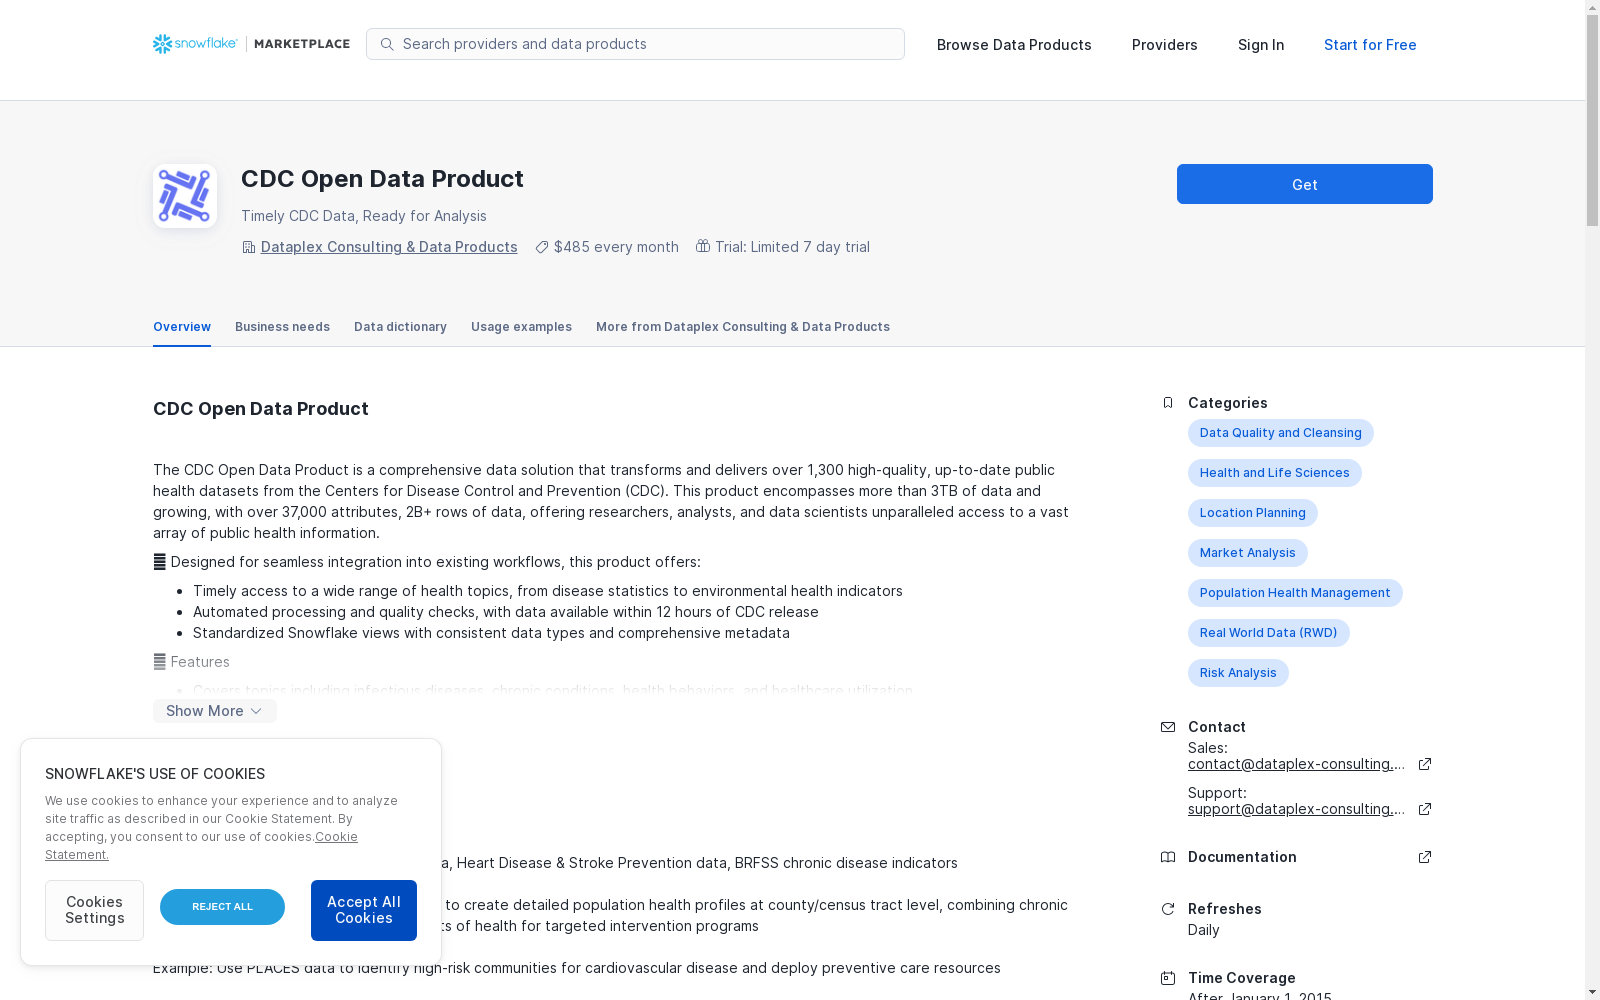The height and width of the screenshot is (1000, 1600).
Task: Select Data Quality and Cleansing category
Action: [x=1281, y=433]
